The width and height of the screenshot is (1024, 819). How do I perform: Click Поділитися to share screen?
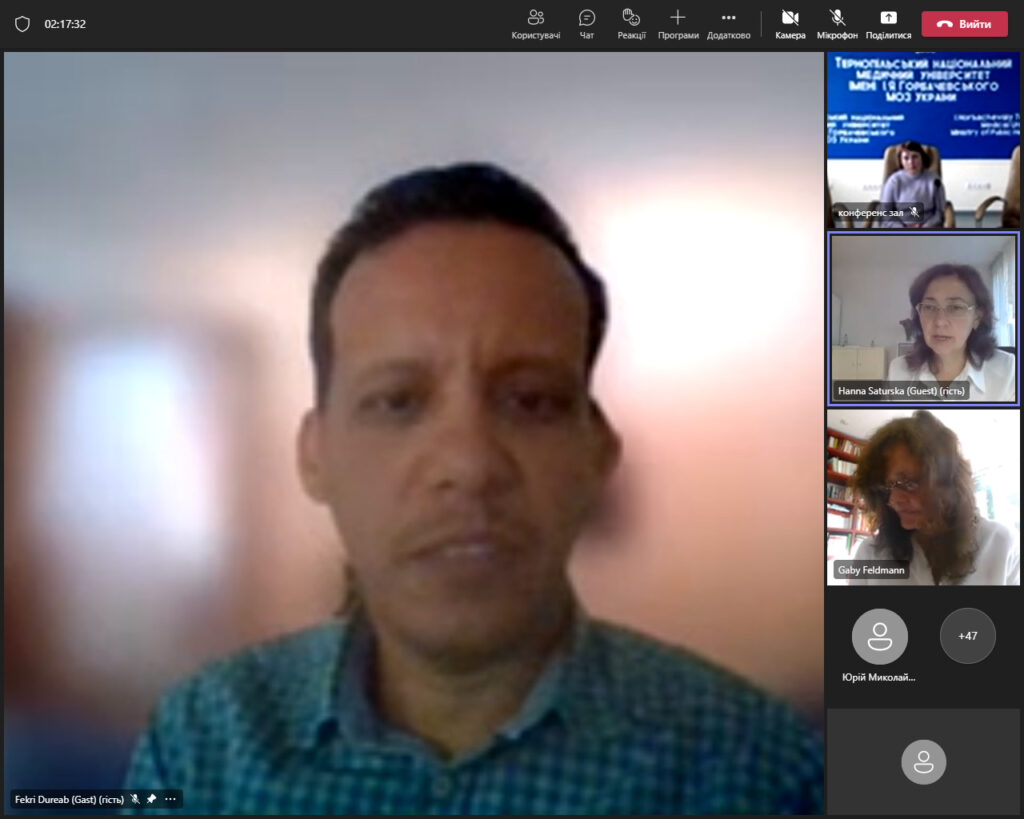click(x=888, y=24)
